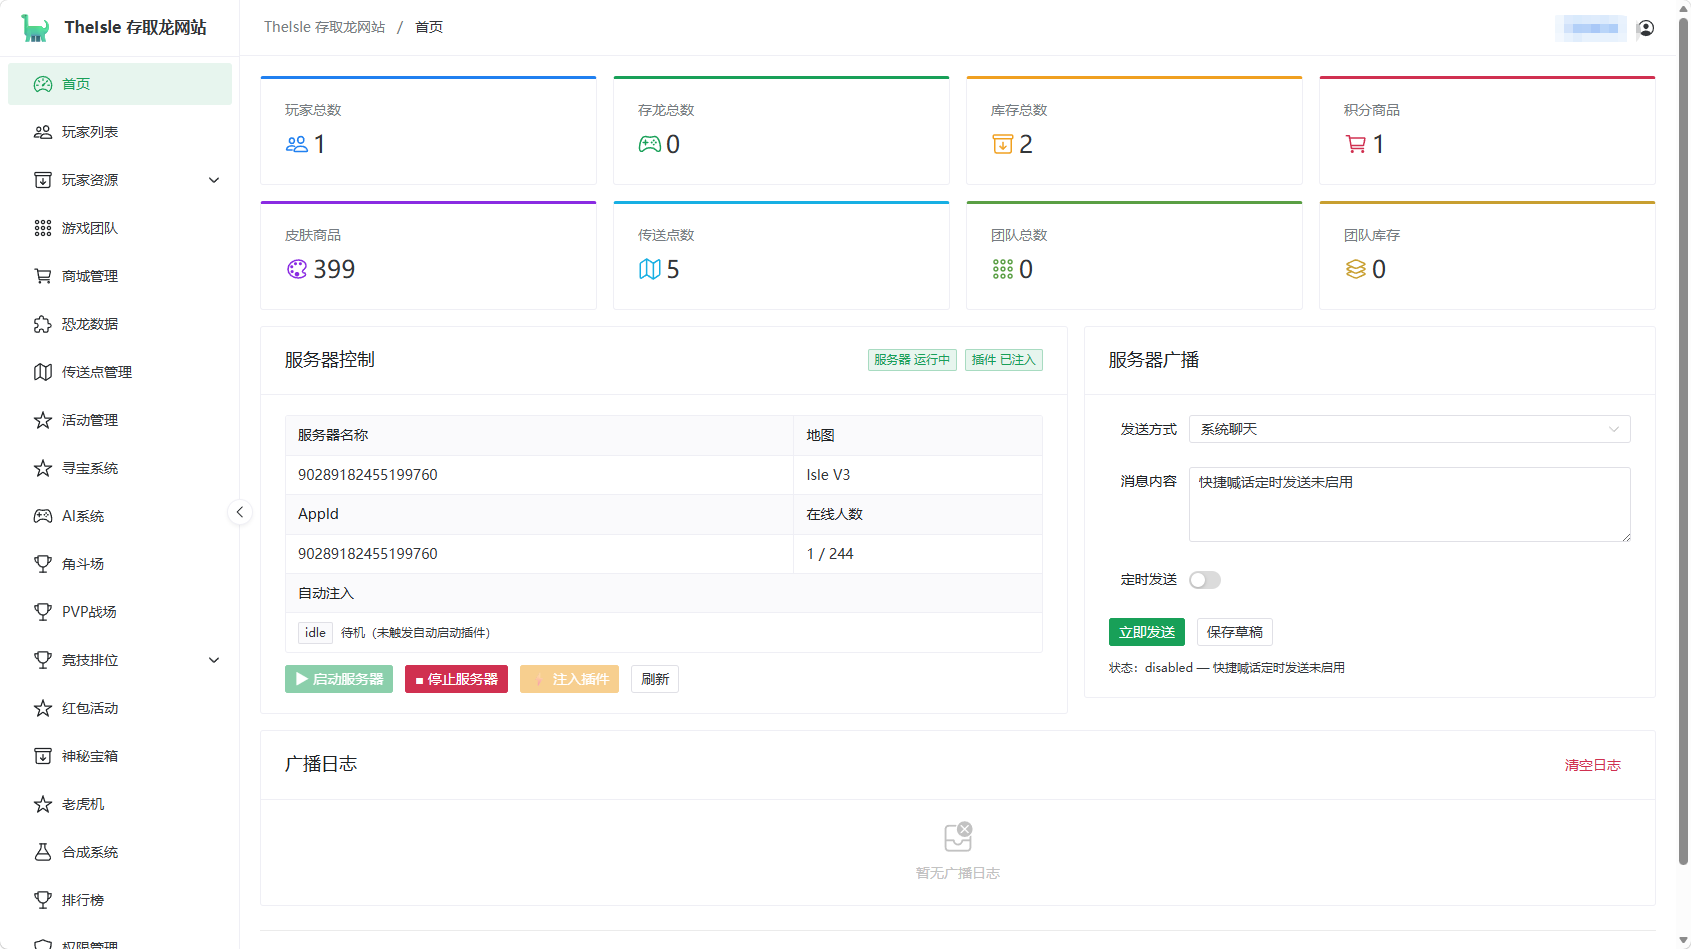Click the 服务器控制 panel heading
The width and height of the screenshot is (1691, 949).
(330, 360)
